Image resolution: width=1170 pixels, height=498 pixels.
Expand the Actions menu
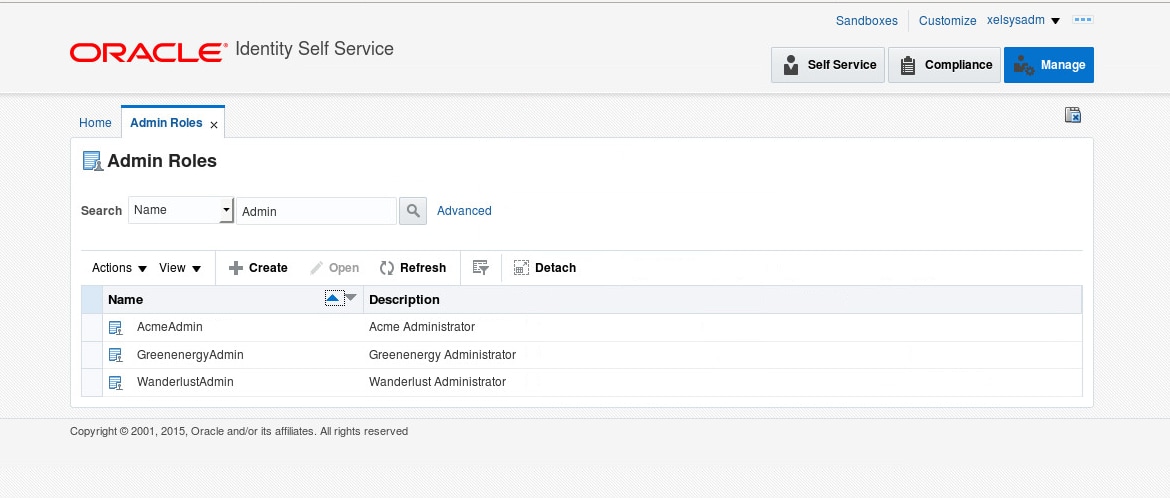click(119, 268)
